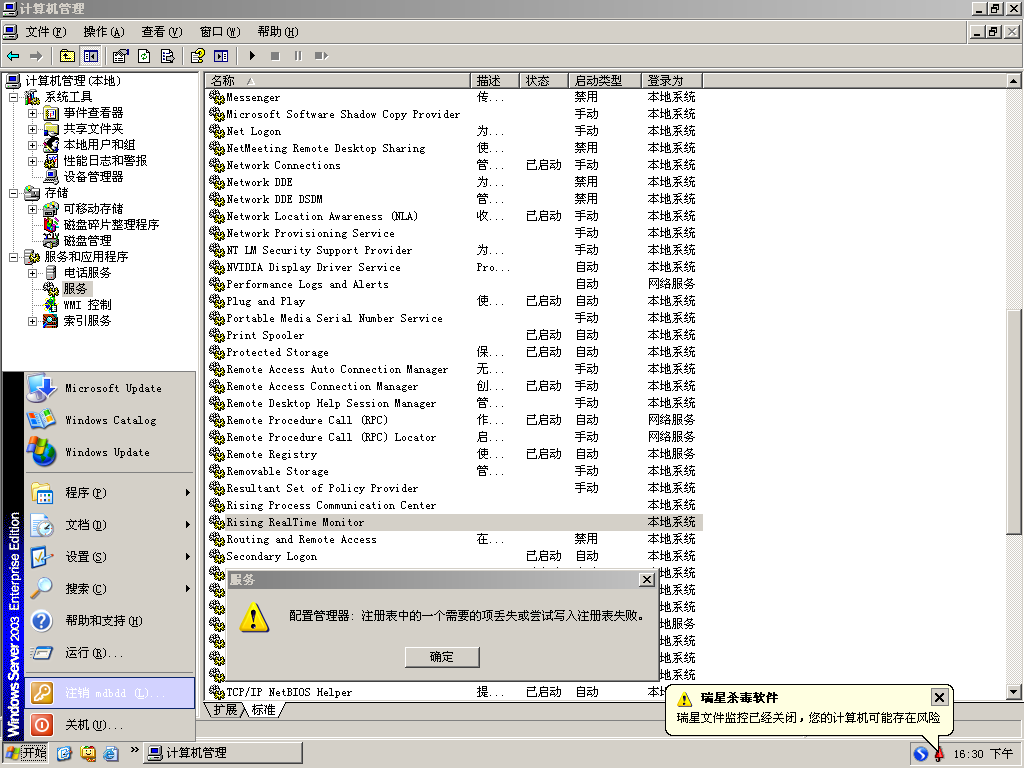Expand the 事件查看器 node
The height and width of the screenshot is (768, 1024).
click(x=32, y=113)
